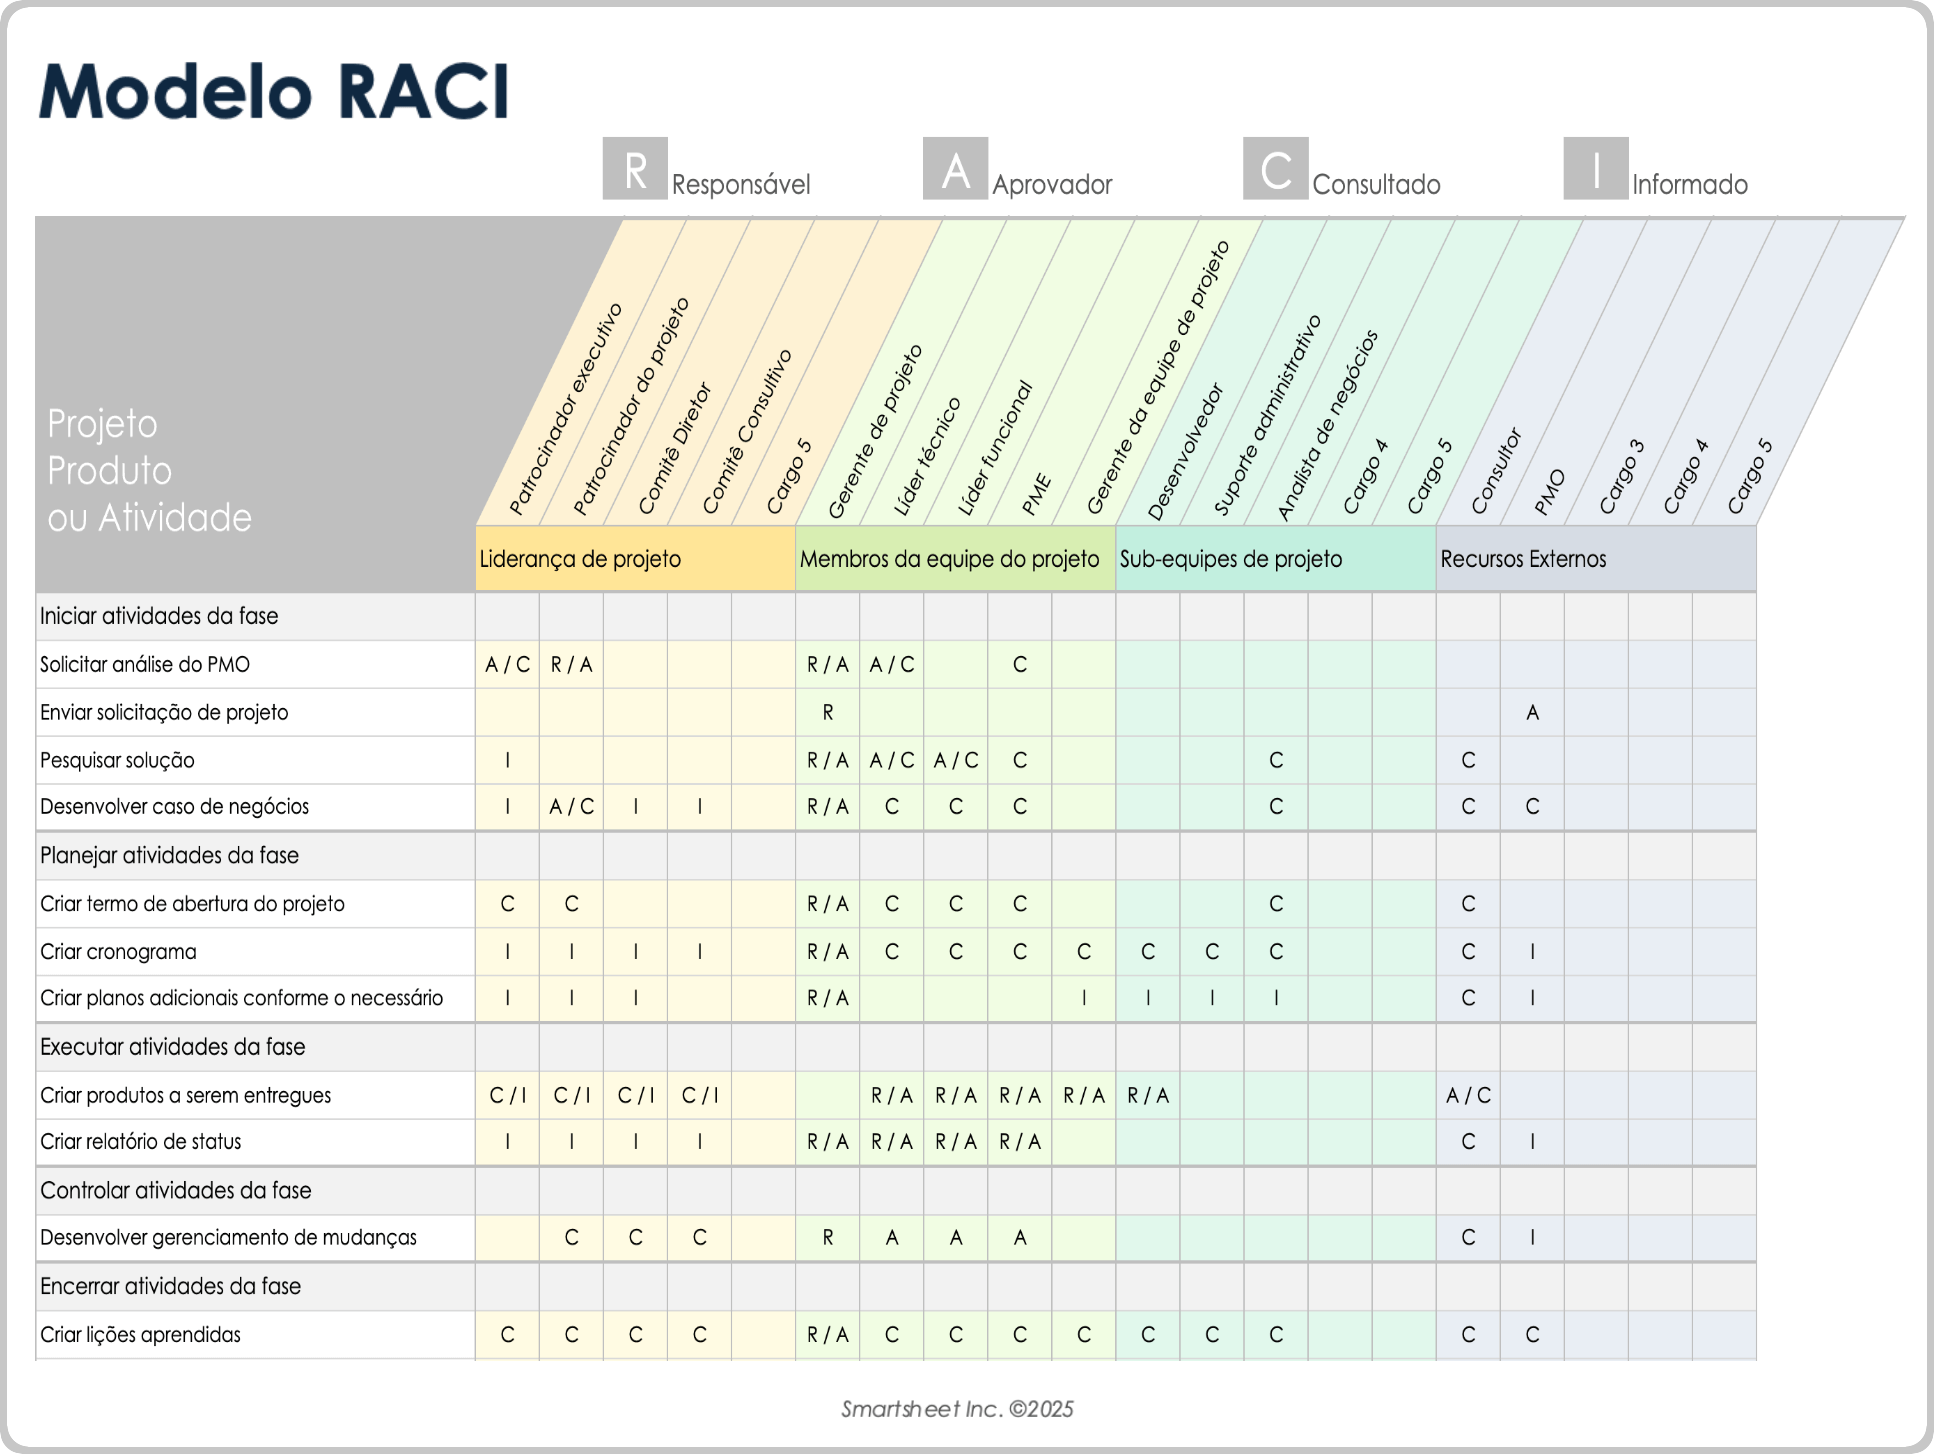The height and width of the screenshot is (1454, 1934).
Task: Click the Criar lições aprendidas activity label
Action: pos(140,1334)
